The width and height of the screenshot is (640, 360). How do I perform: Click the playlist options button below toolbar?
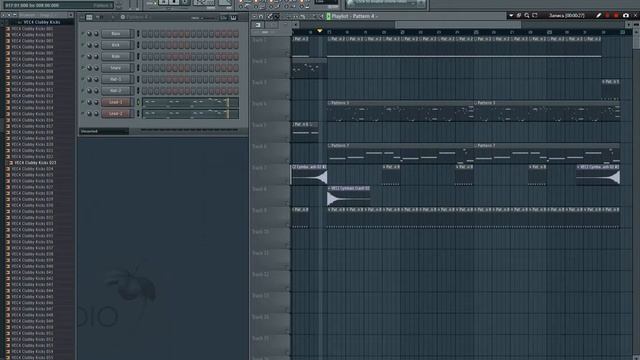point(258,25)
